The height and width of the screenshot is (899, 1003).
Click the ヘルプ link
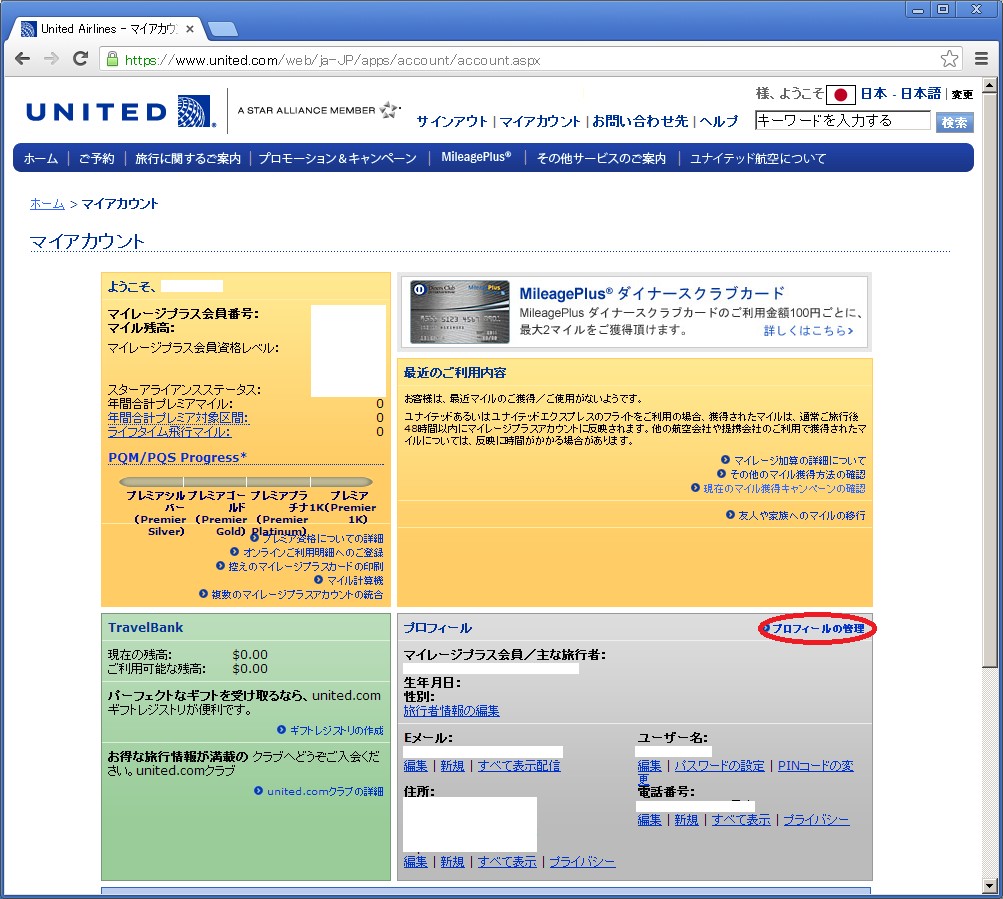[x=719, y=121]
